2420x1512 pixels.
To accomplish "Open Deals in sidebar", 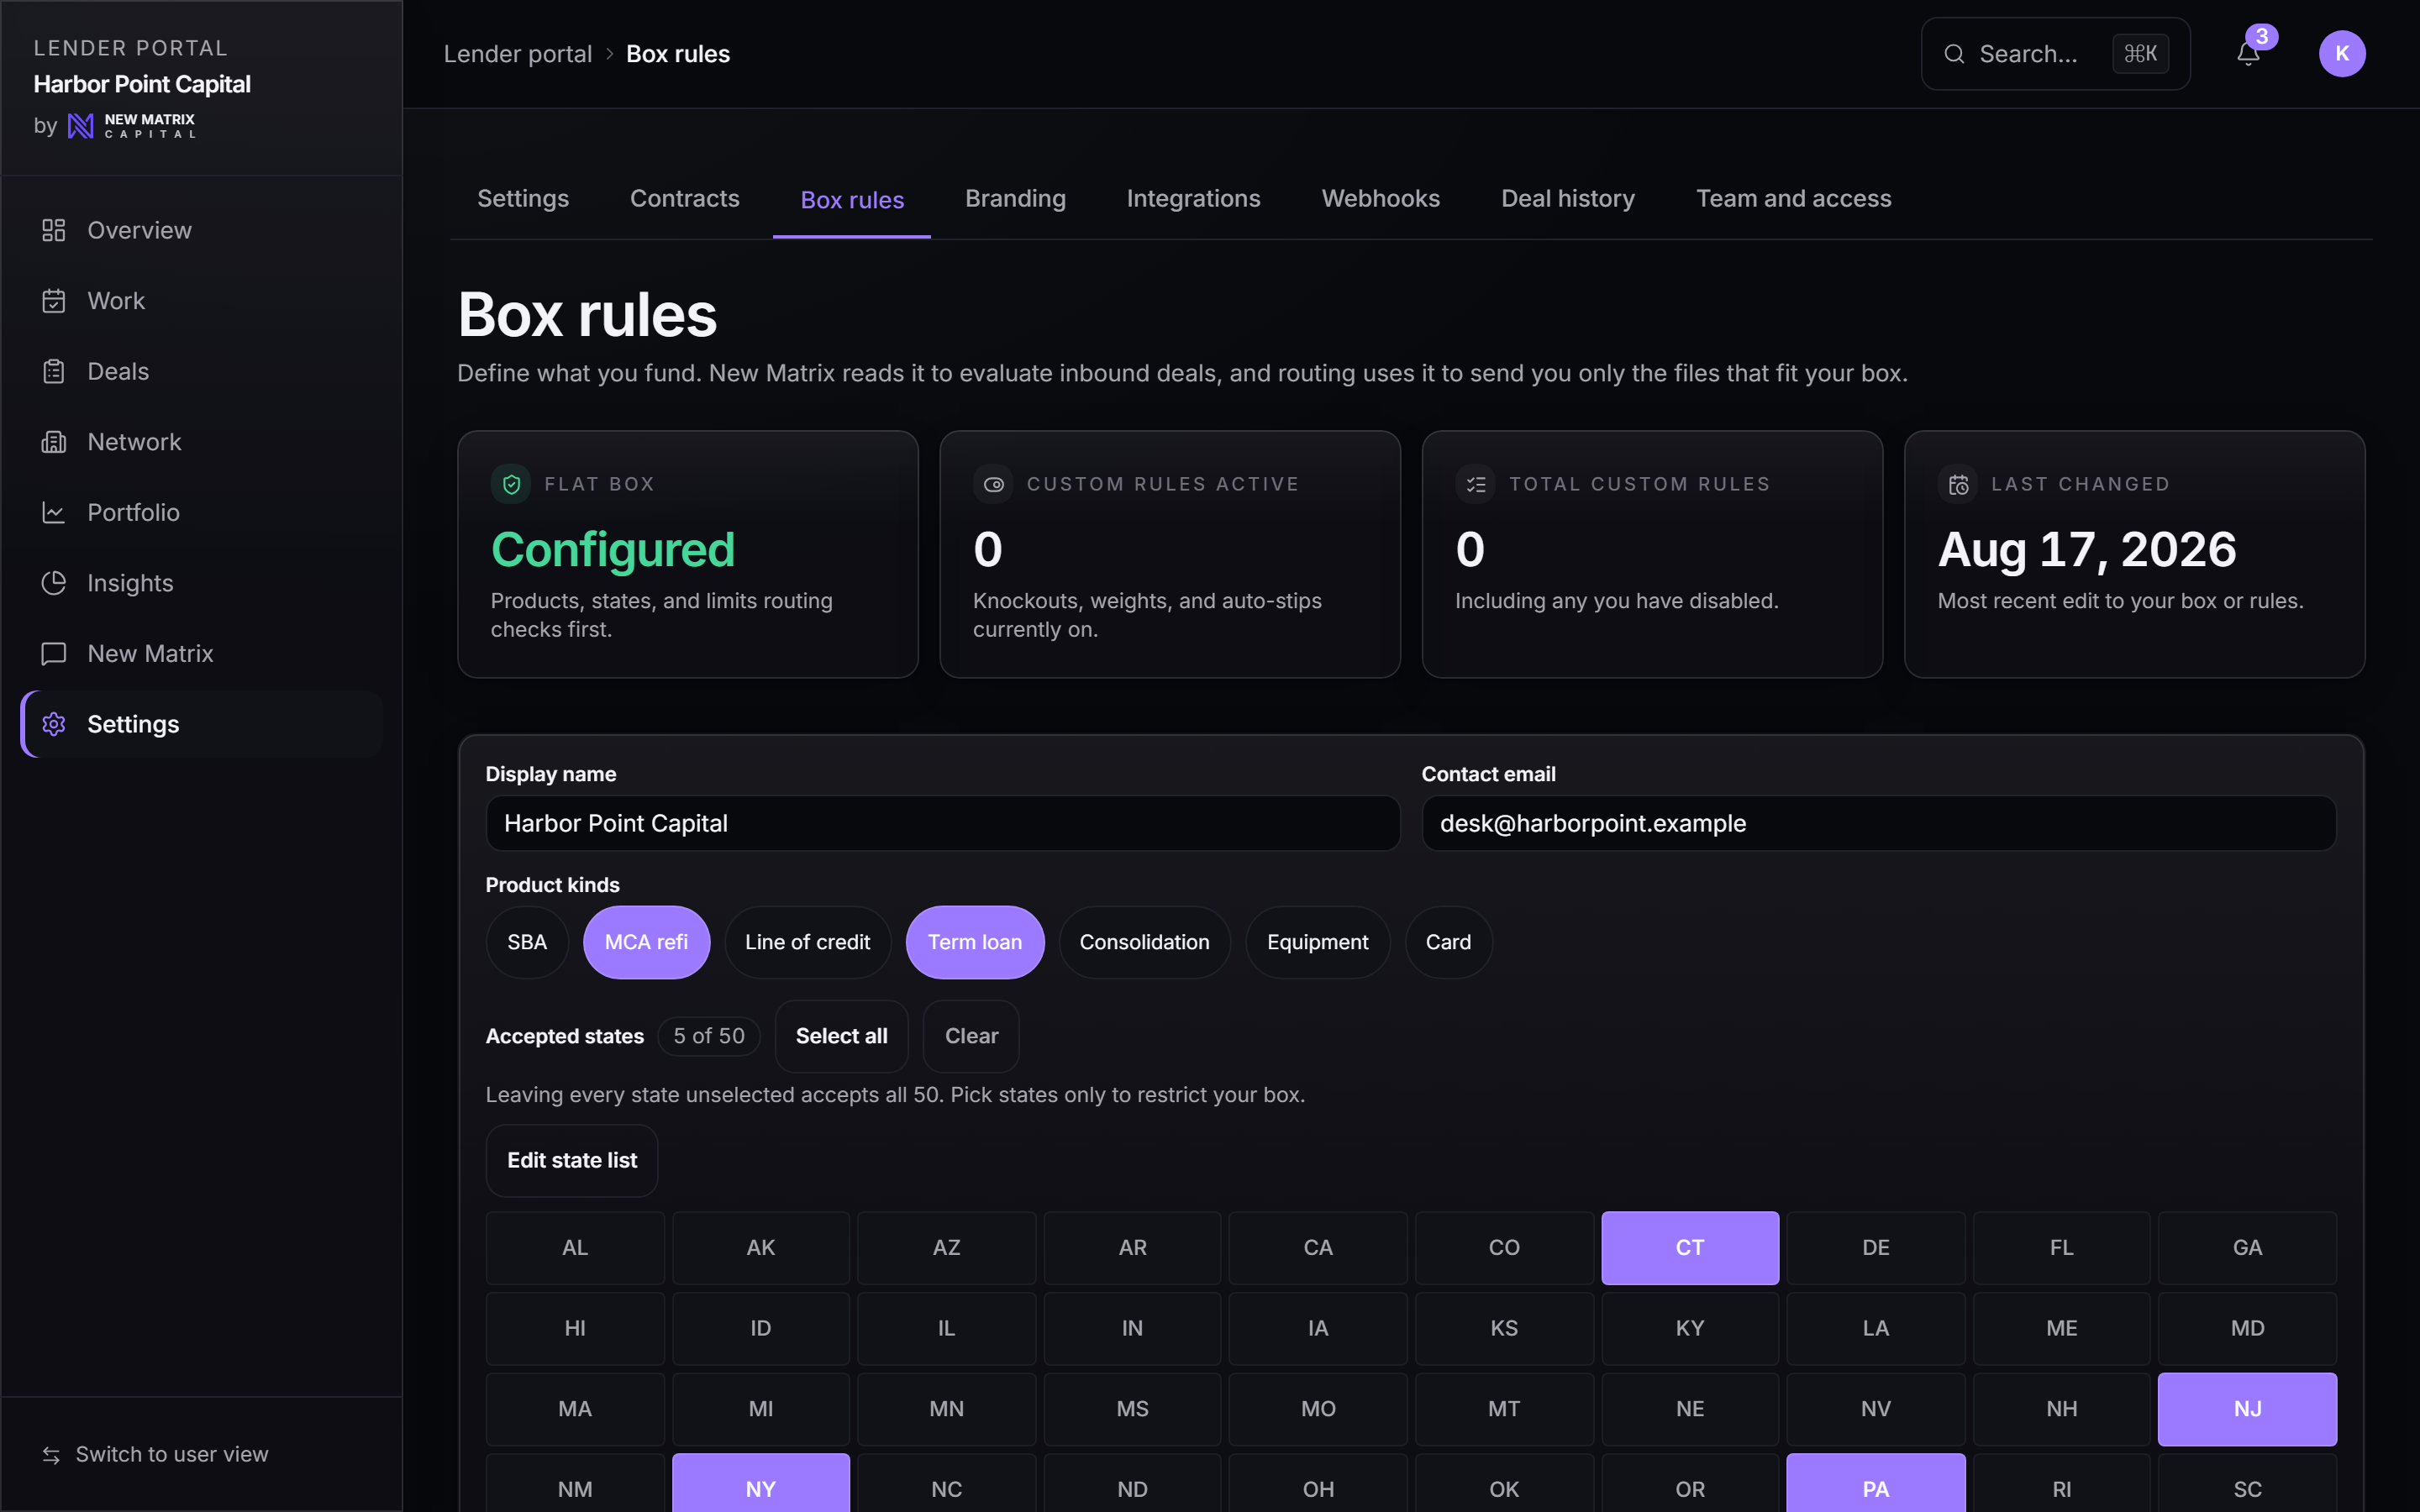I will point(202,371).
